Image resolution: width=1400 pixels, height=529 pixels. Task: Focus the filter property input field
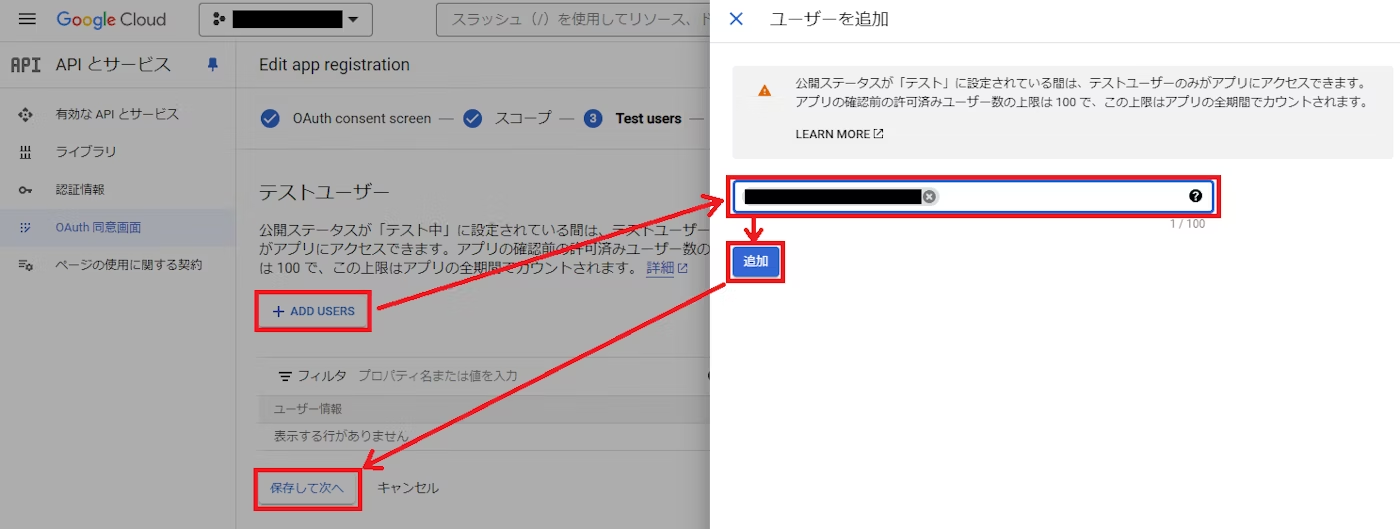(438, 376)
